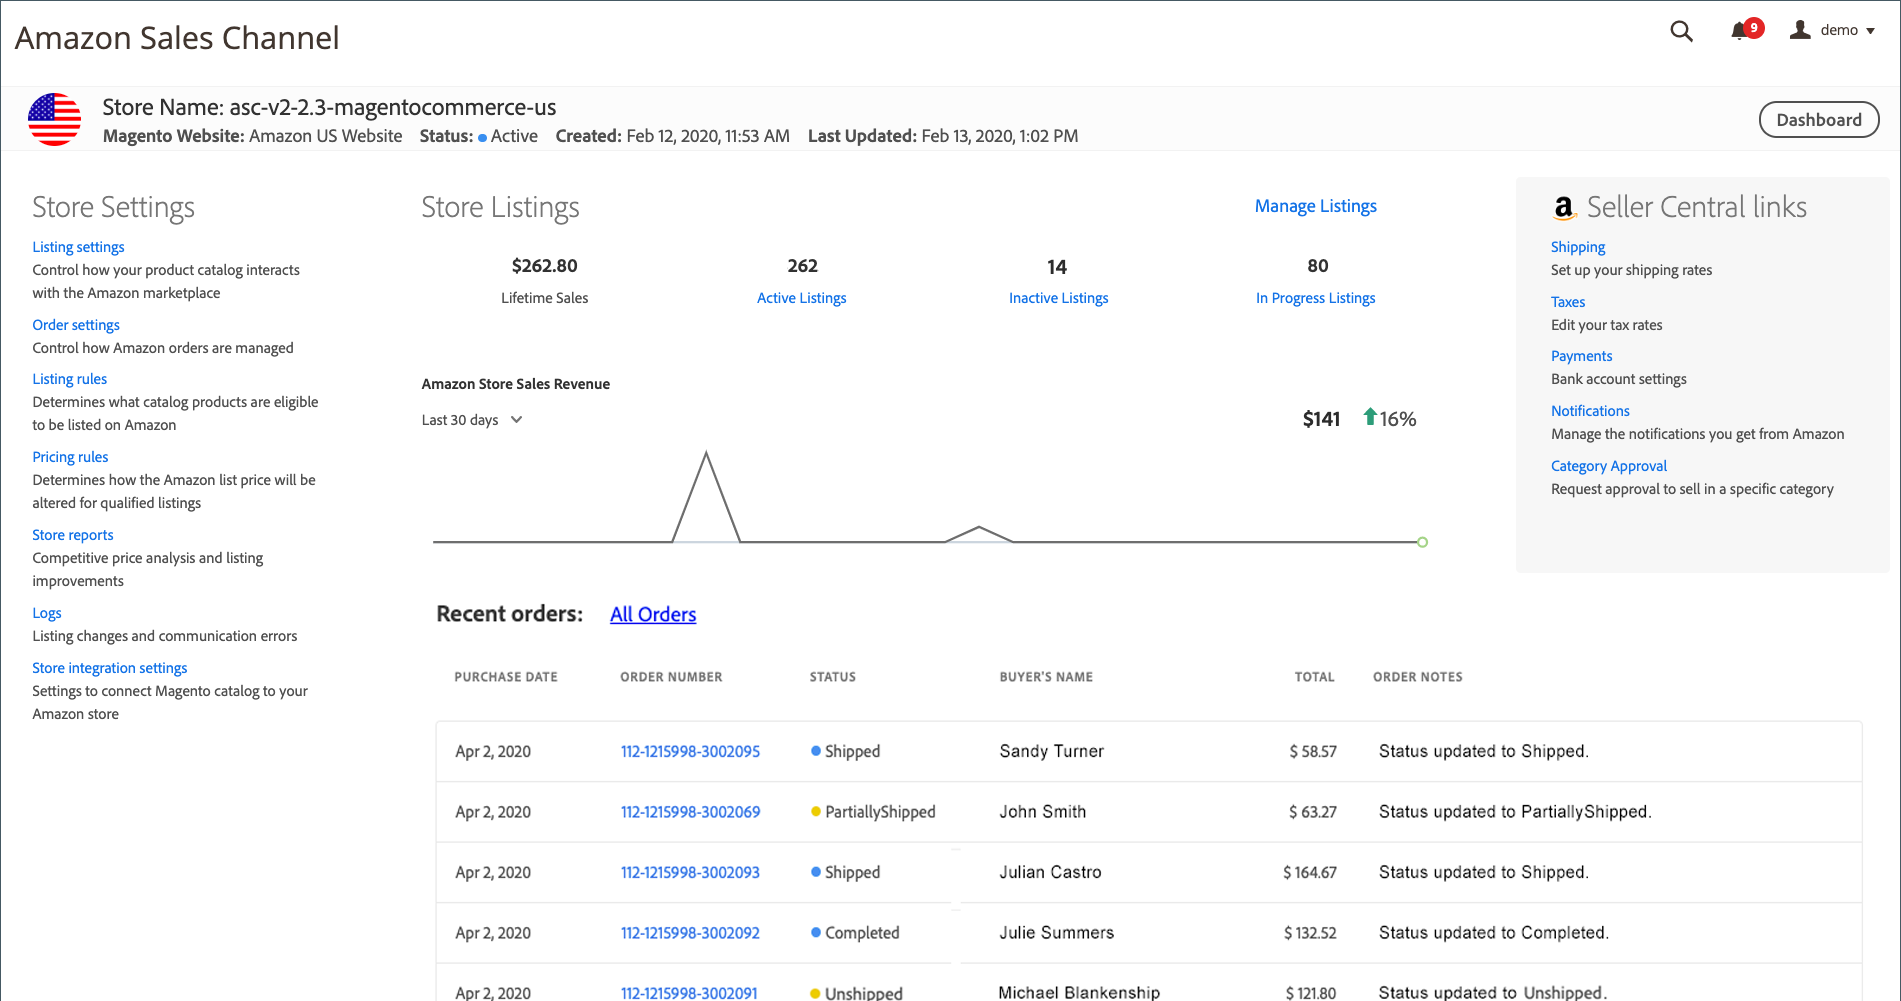Click the Amazon logo beside Seller Central links

coord(1563,208)
